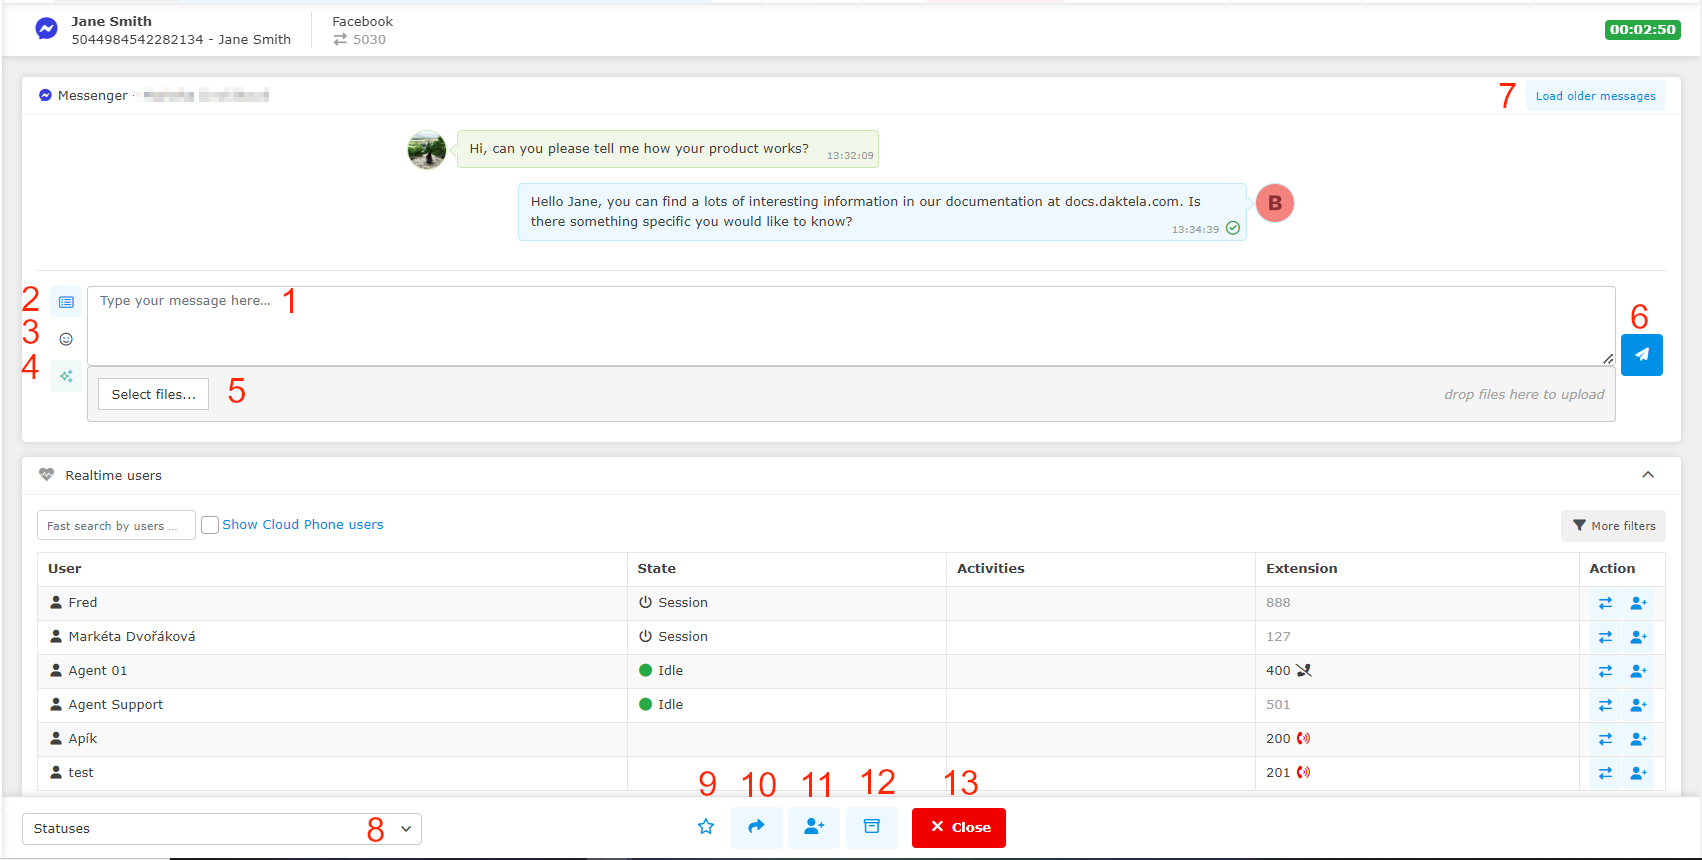Focus the Fast search by users field
This screenshot has height=860, width=1702.
tap(115, 526)
